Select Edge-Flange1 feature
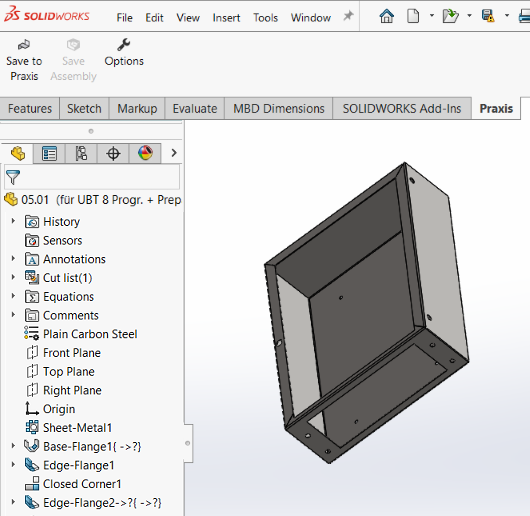 (x=69, y=465)
